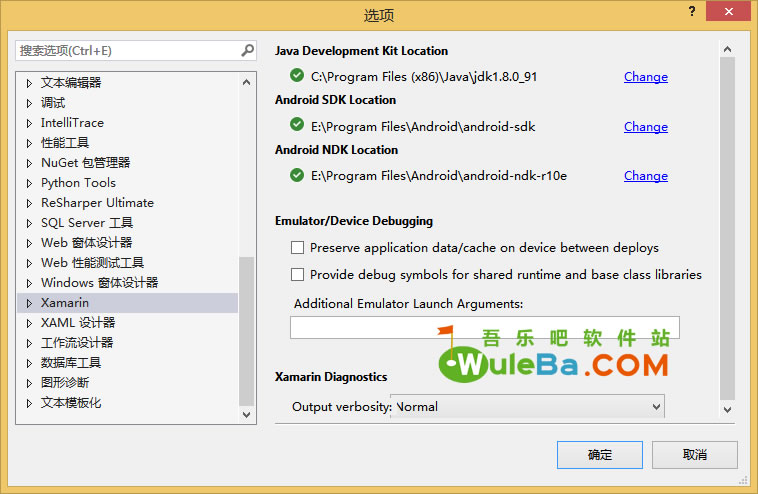Screen dimensions: 758x494
Task: Select 数据库工具 in the tree
Action: tap(71, 363)
